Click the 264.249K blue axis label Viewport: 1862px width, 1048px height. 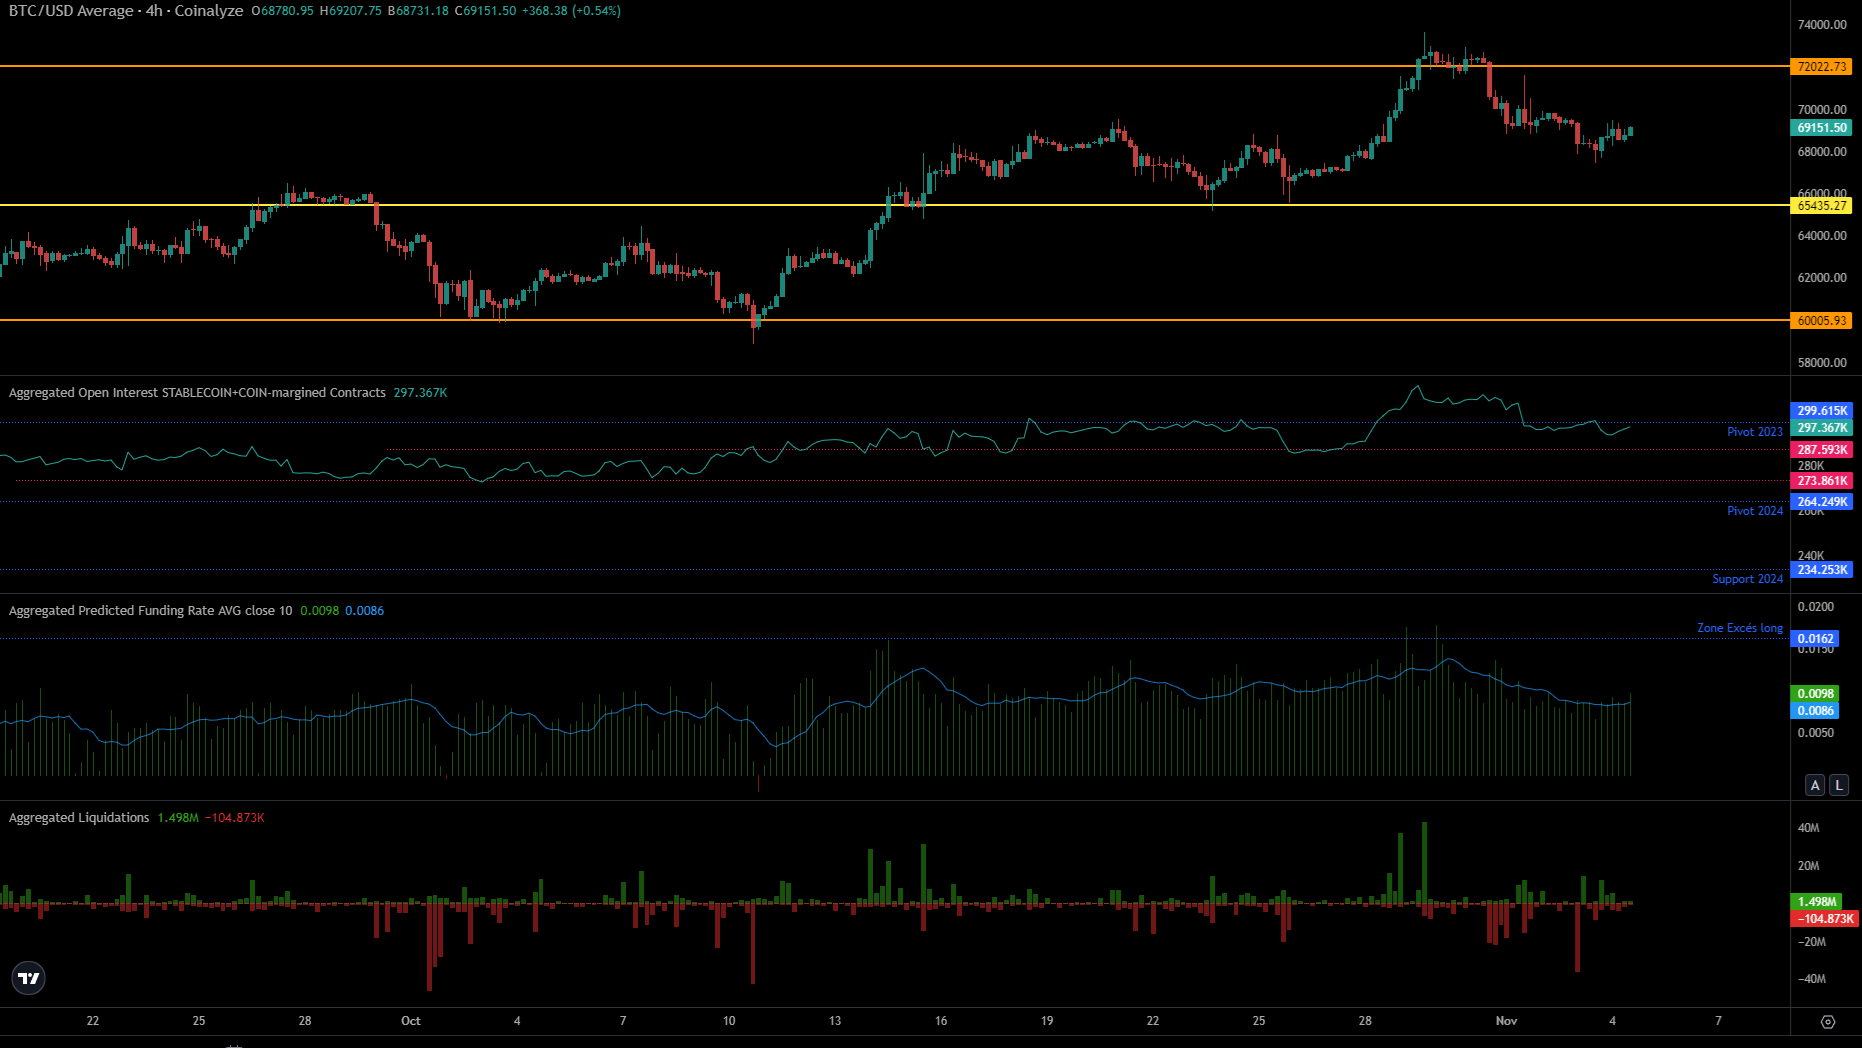click(x=1822, y=502)
